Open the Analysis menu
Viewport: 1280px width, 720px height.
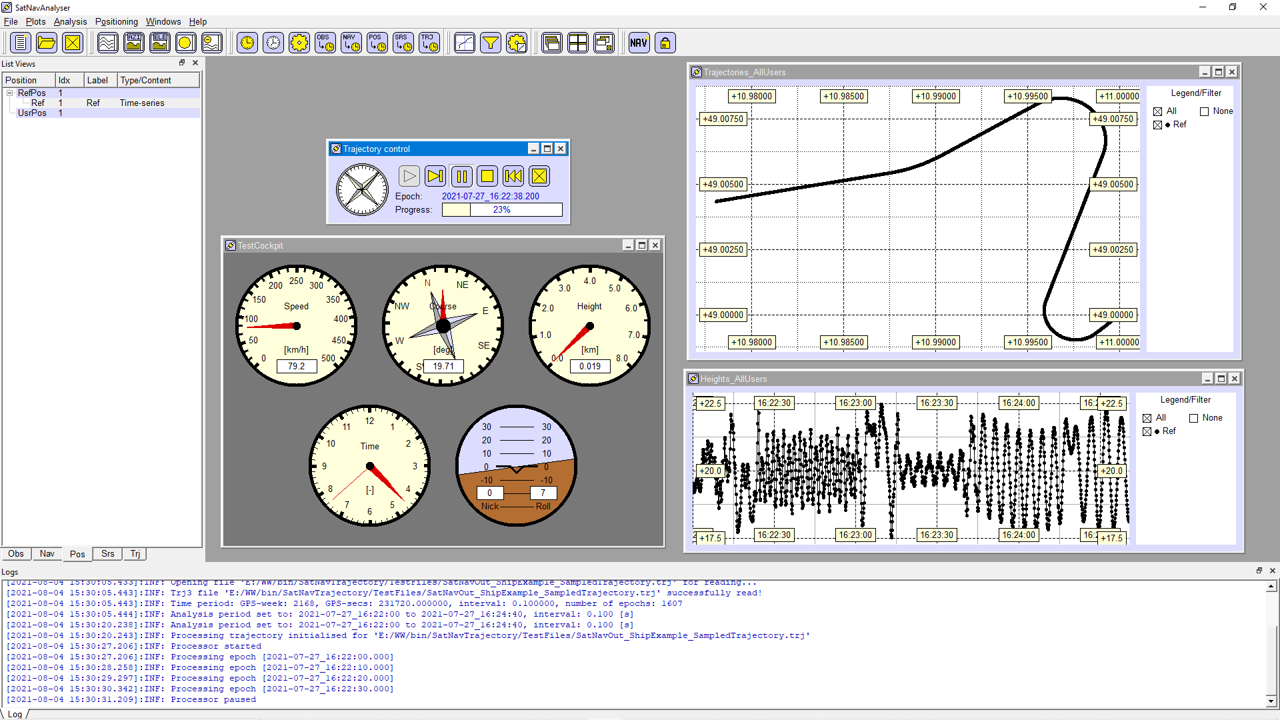(70, 21)
